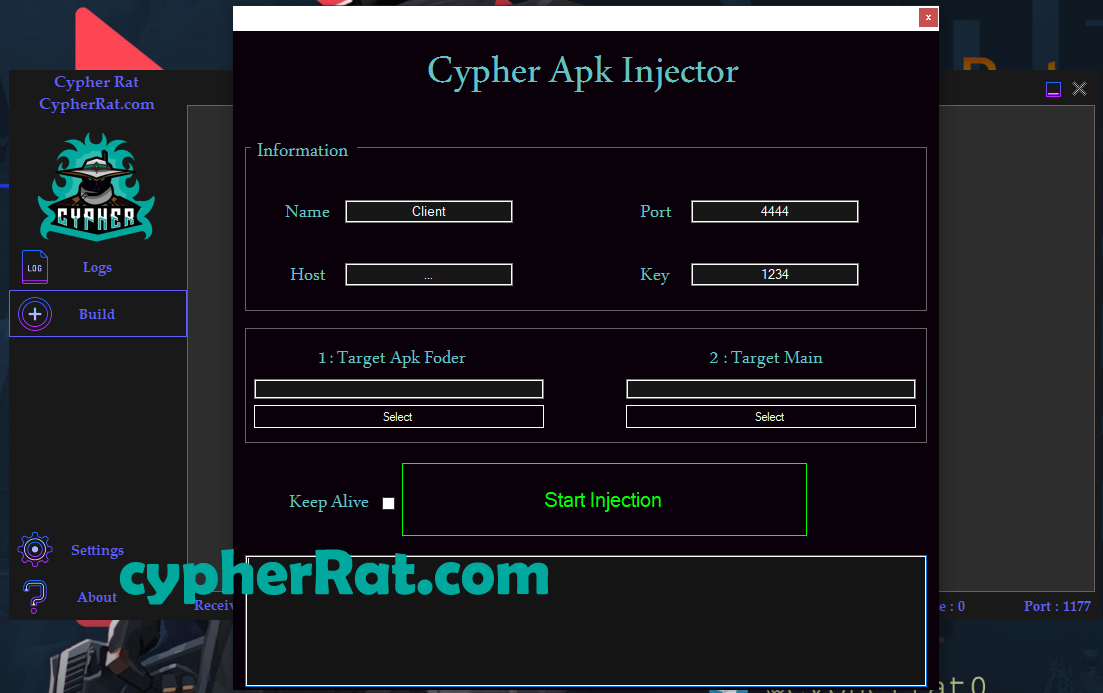Image resolution: width=1103 pixels, height=693 pixels.
Task: Click the Port field showing 4444
Action: pyautogui.click(x=774, y=211)
